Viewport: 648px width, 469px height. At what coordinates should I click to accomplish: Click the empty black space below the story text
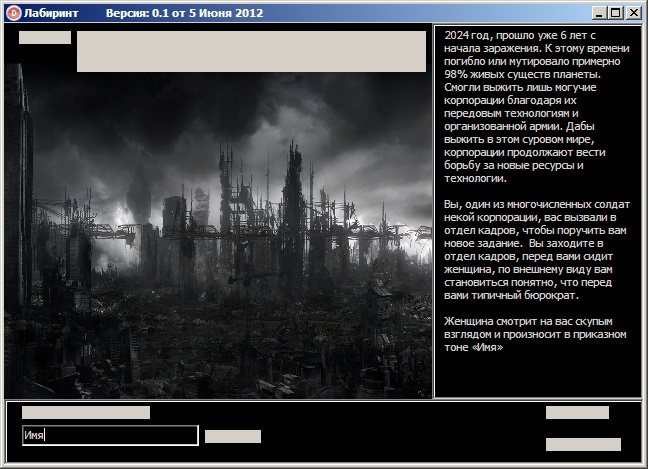pos(537,374)
